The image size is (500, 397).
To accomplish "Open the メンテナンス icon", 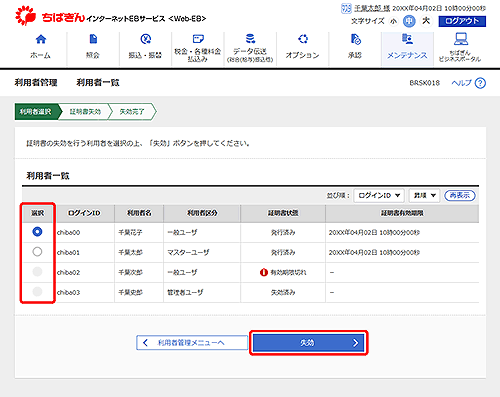I will pyautogui.click(x=407, y=39).
